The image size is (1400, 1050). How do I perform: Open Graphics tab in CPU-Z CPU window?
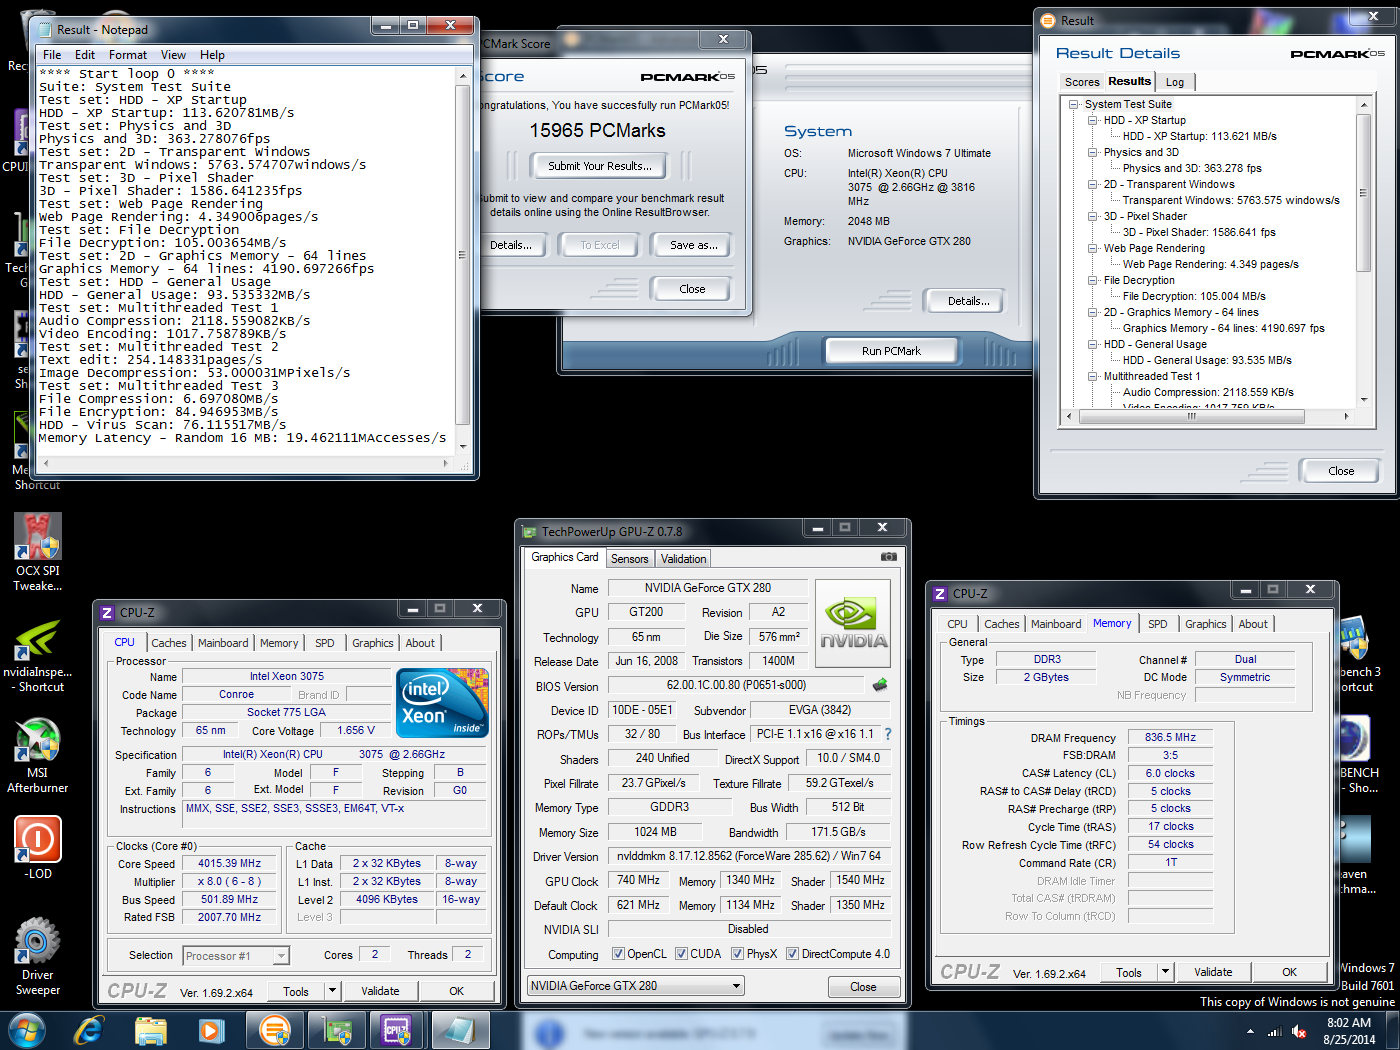point(373,643)
